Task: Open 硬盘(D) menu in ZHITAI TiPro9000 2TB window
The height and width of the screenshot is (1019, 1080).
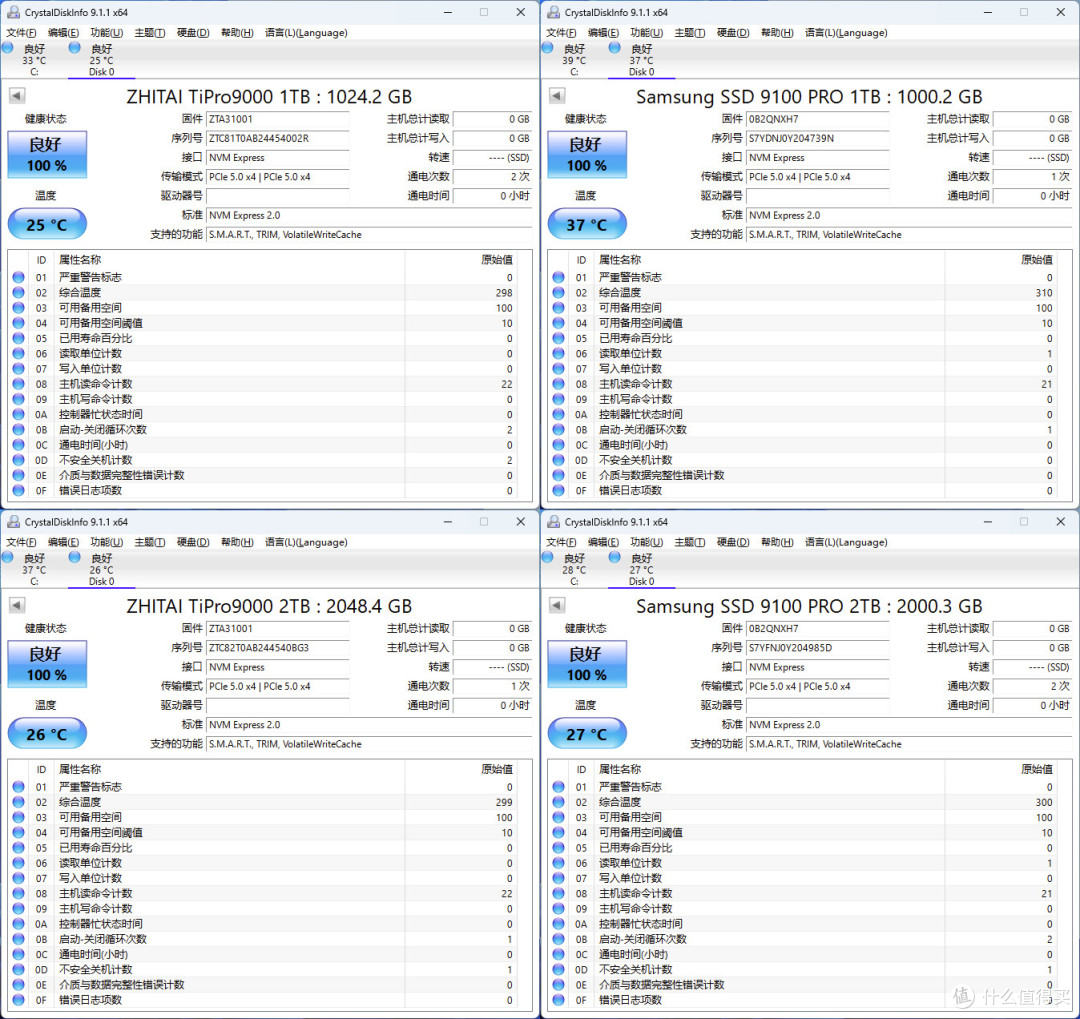Action: [x=193, y=542]
